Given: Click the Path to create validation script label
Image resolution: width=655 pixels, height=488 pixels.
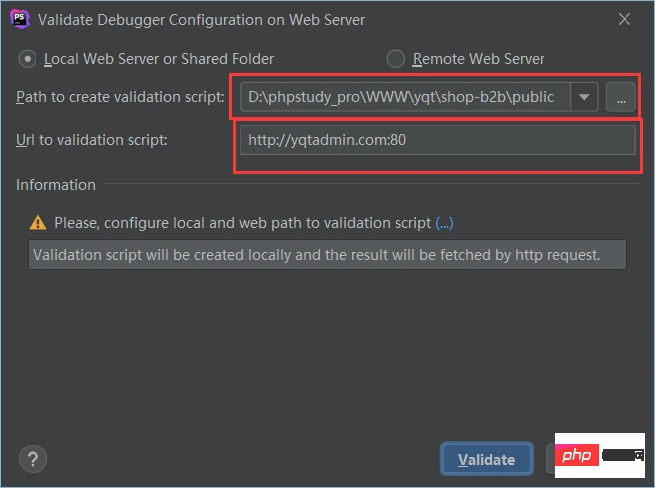Looking at the screenshot, I should point(120,97).
